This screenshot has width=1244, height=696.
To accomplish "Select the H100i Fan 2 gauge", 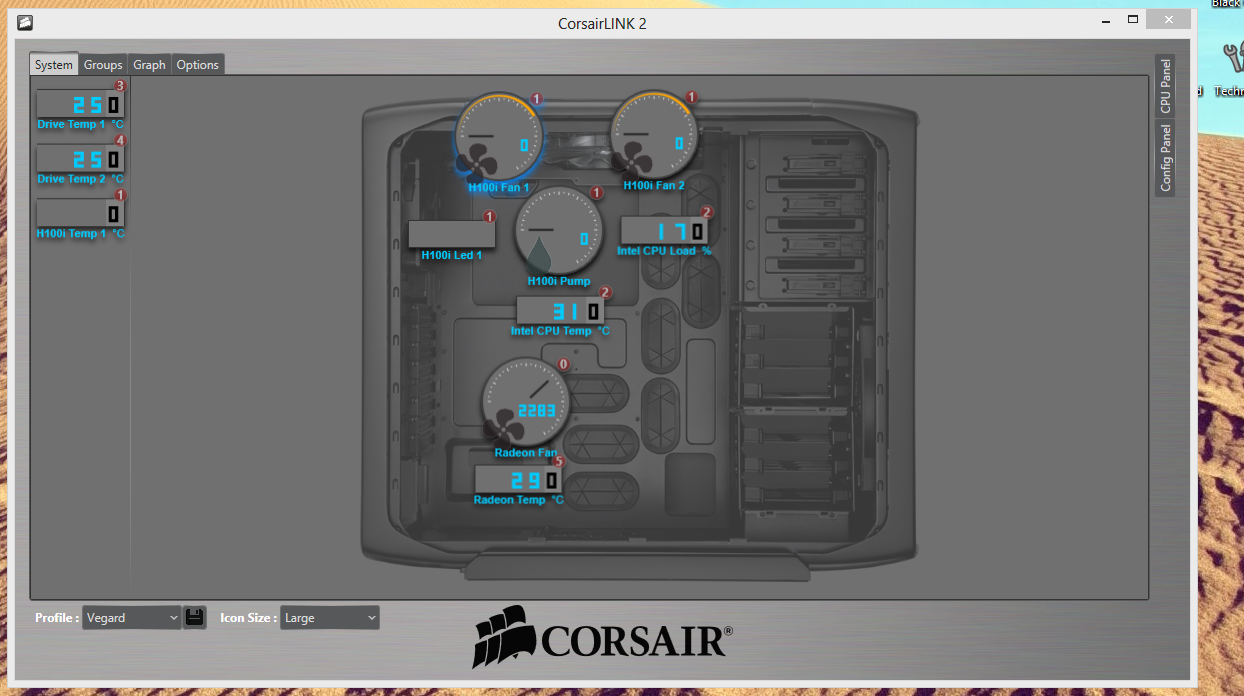I will point(654,136).
